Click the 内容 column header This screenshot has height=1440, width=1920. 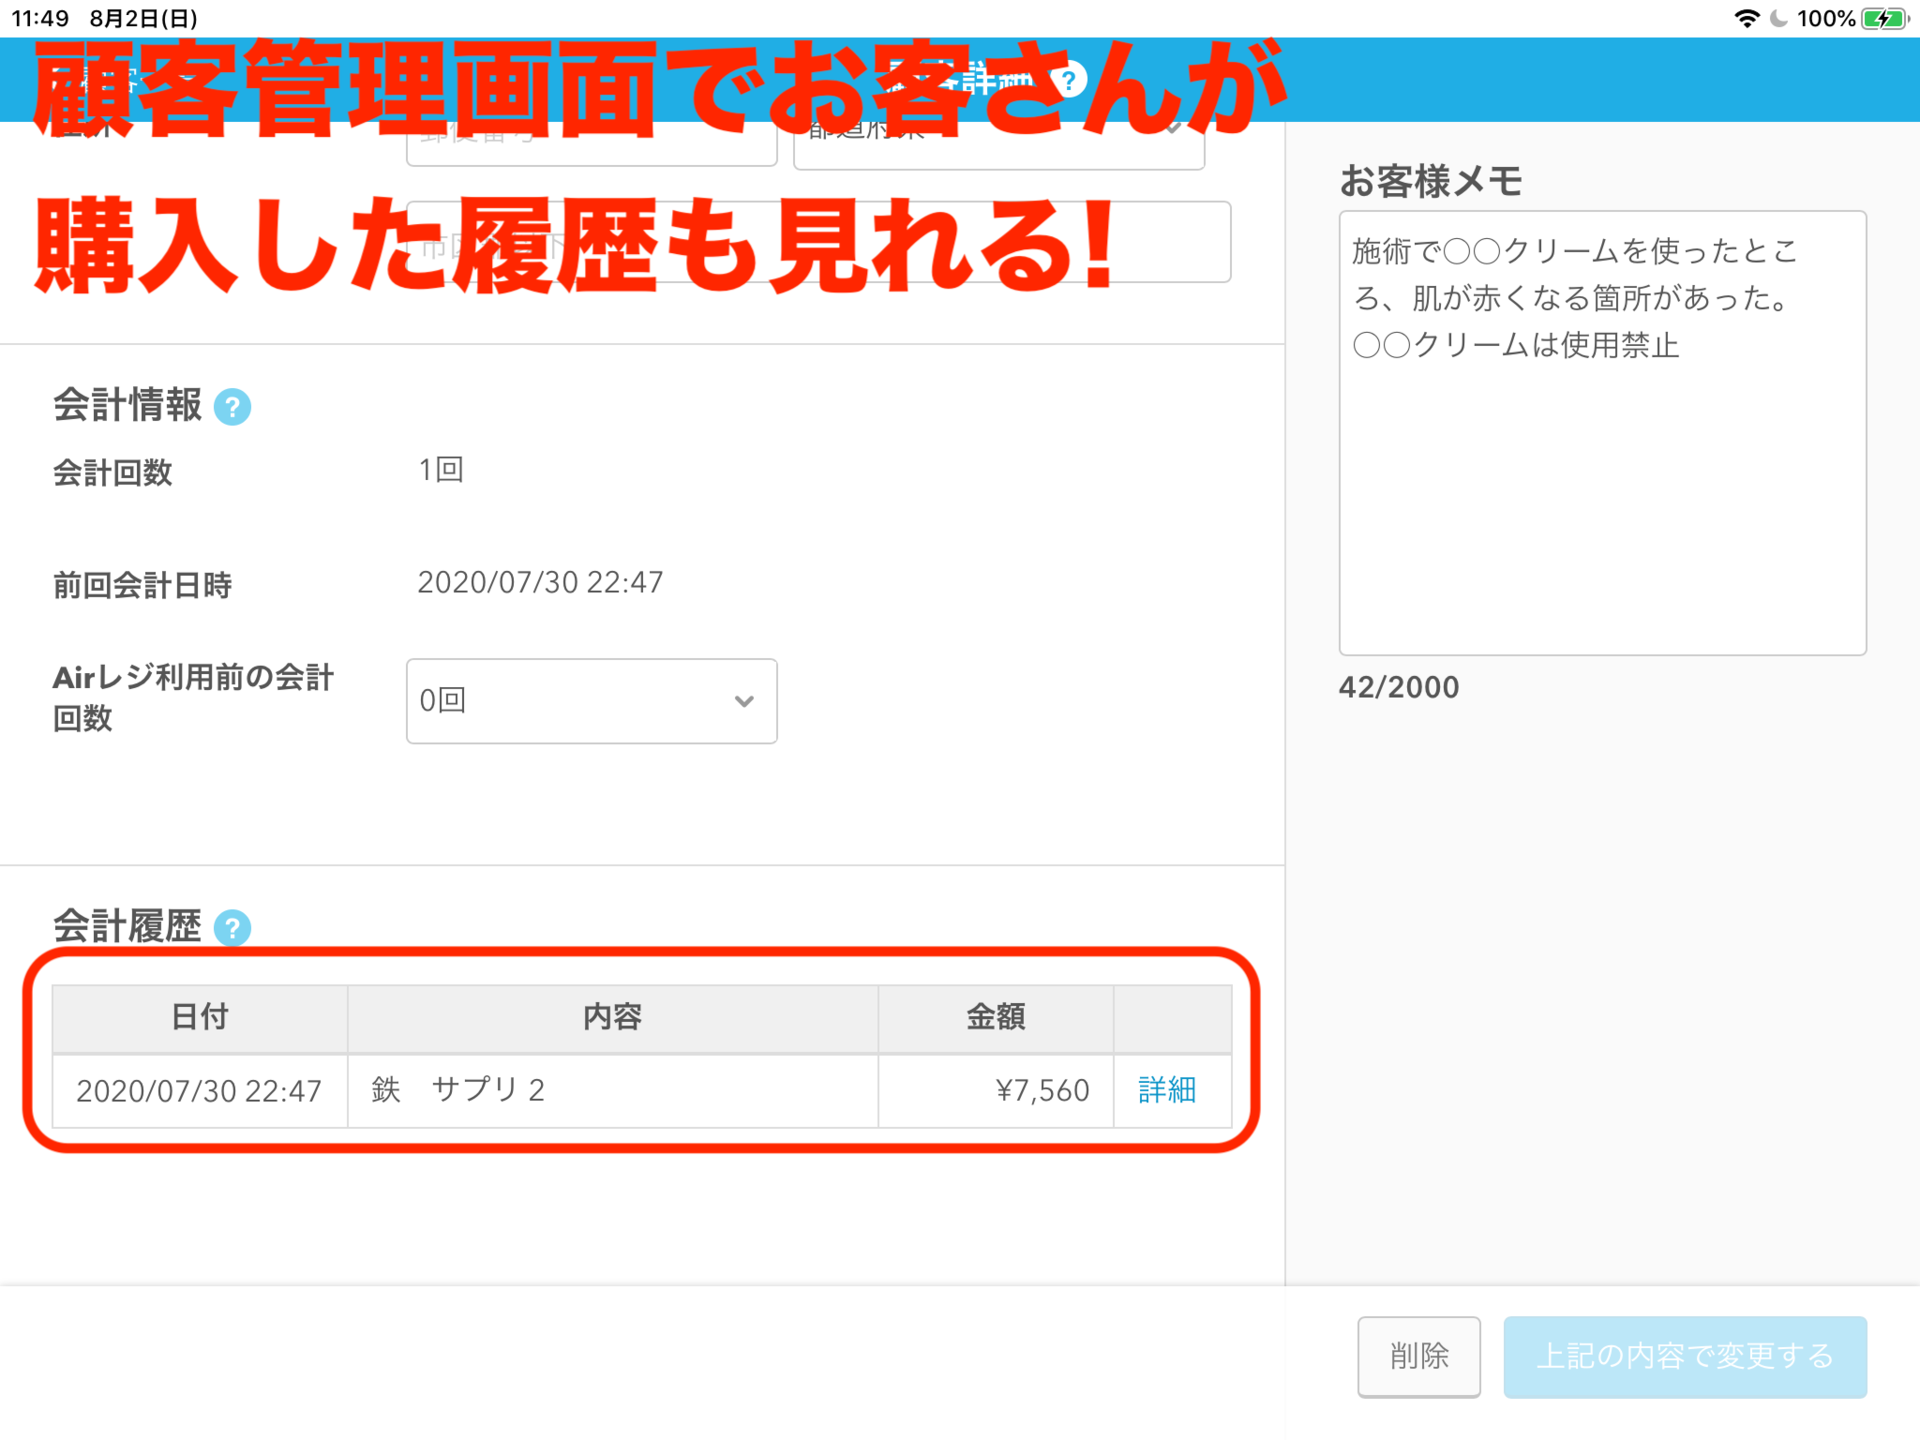click(613, 1018)
